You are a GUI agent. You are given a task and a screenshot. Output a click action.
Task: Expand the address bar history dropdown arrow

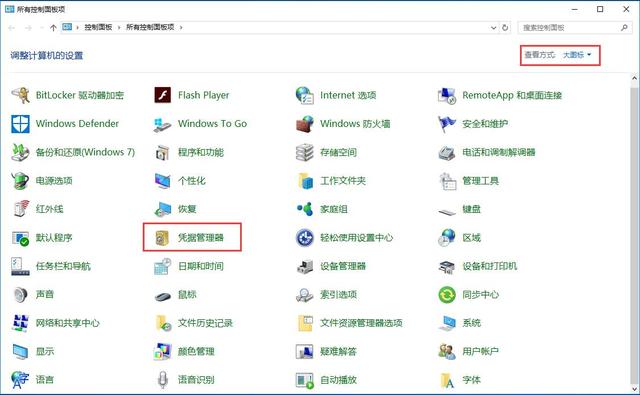(x=493, y=28)
